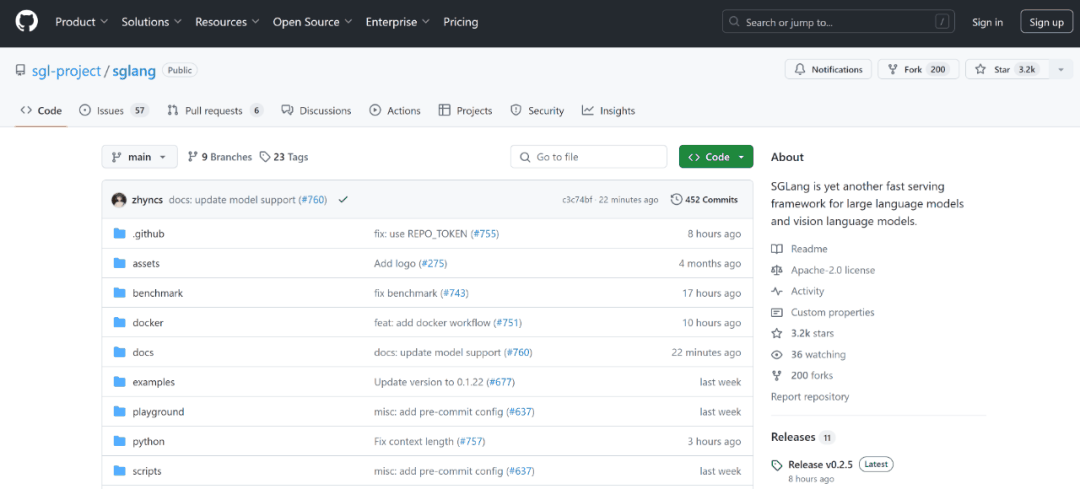Click the GitHub logo icon
This screenshot has height=489, width=1080.
(26, 21)
